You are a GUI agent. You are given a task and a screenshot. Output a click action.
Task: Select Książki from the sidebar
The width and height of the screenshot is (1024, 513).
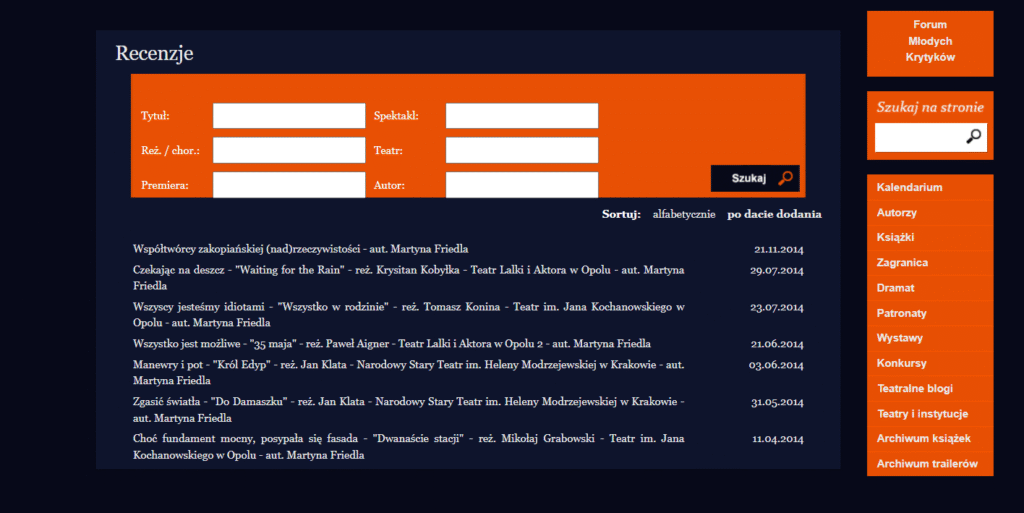[895, 238]
